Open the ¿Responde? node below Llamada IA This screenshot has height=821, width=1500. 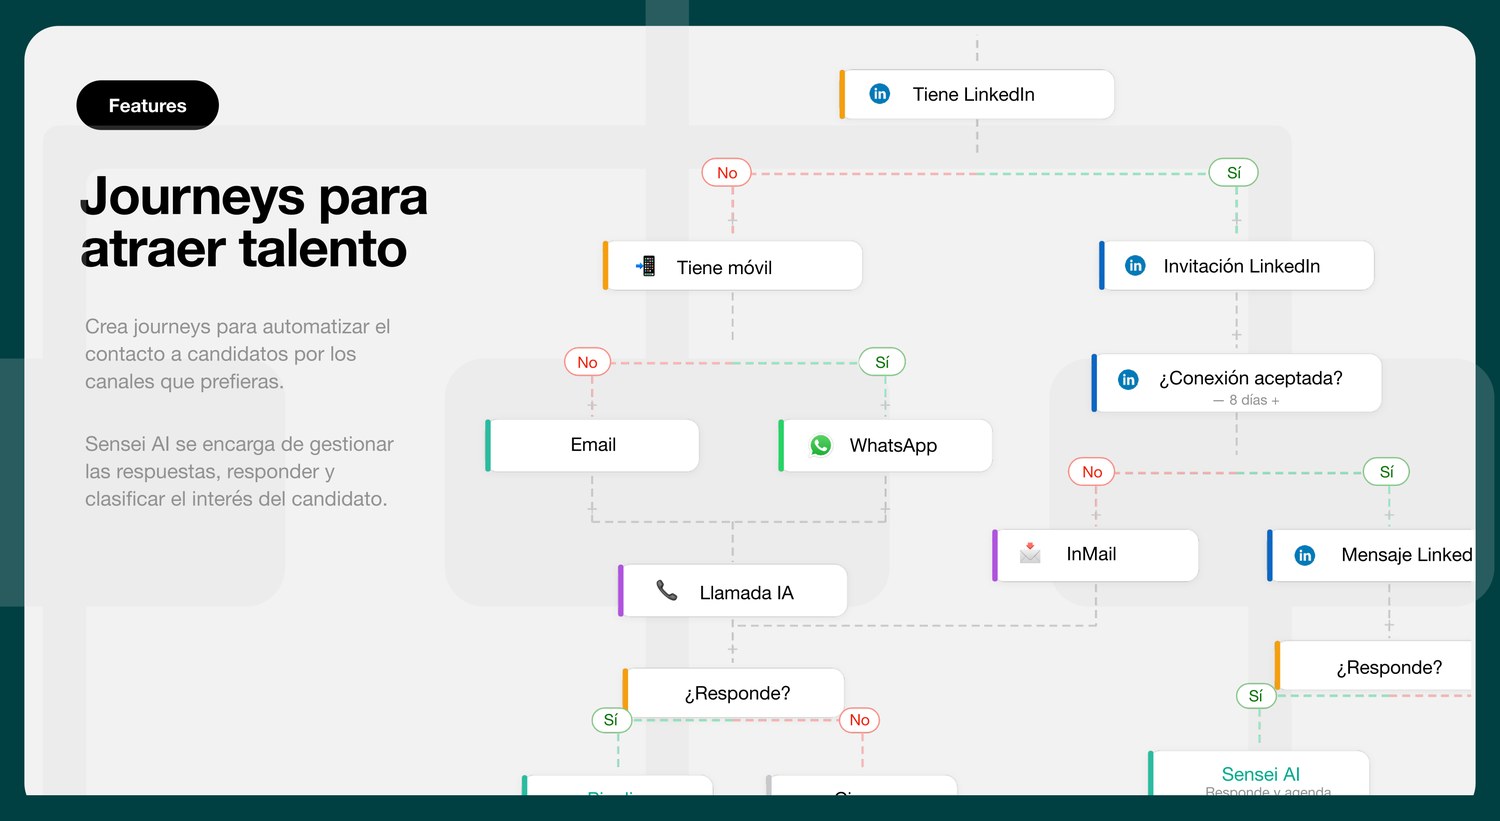734,693
